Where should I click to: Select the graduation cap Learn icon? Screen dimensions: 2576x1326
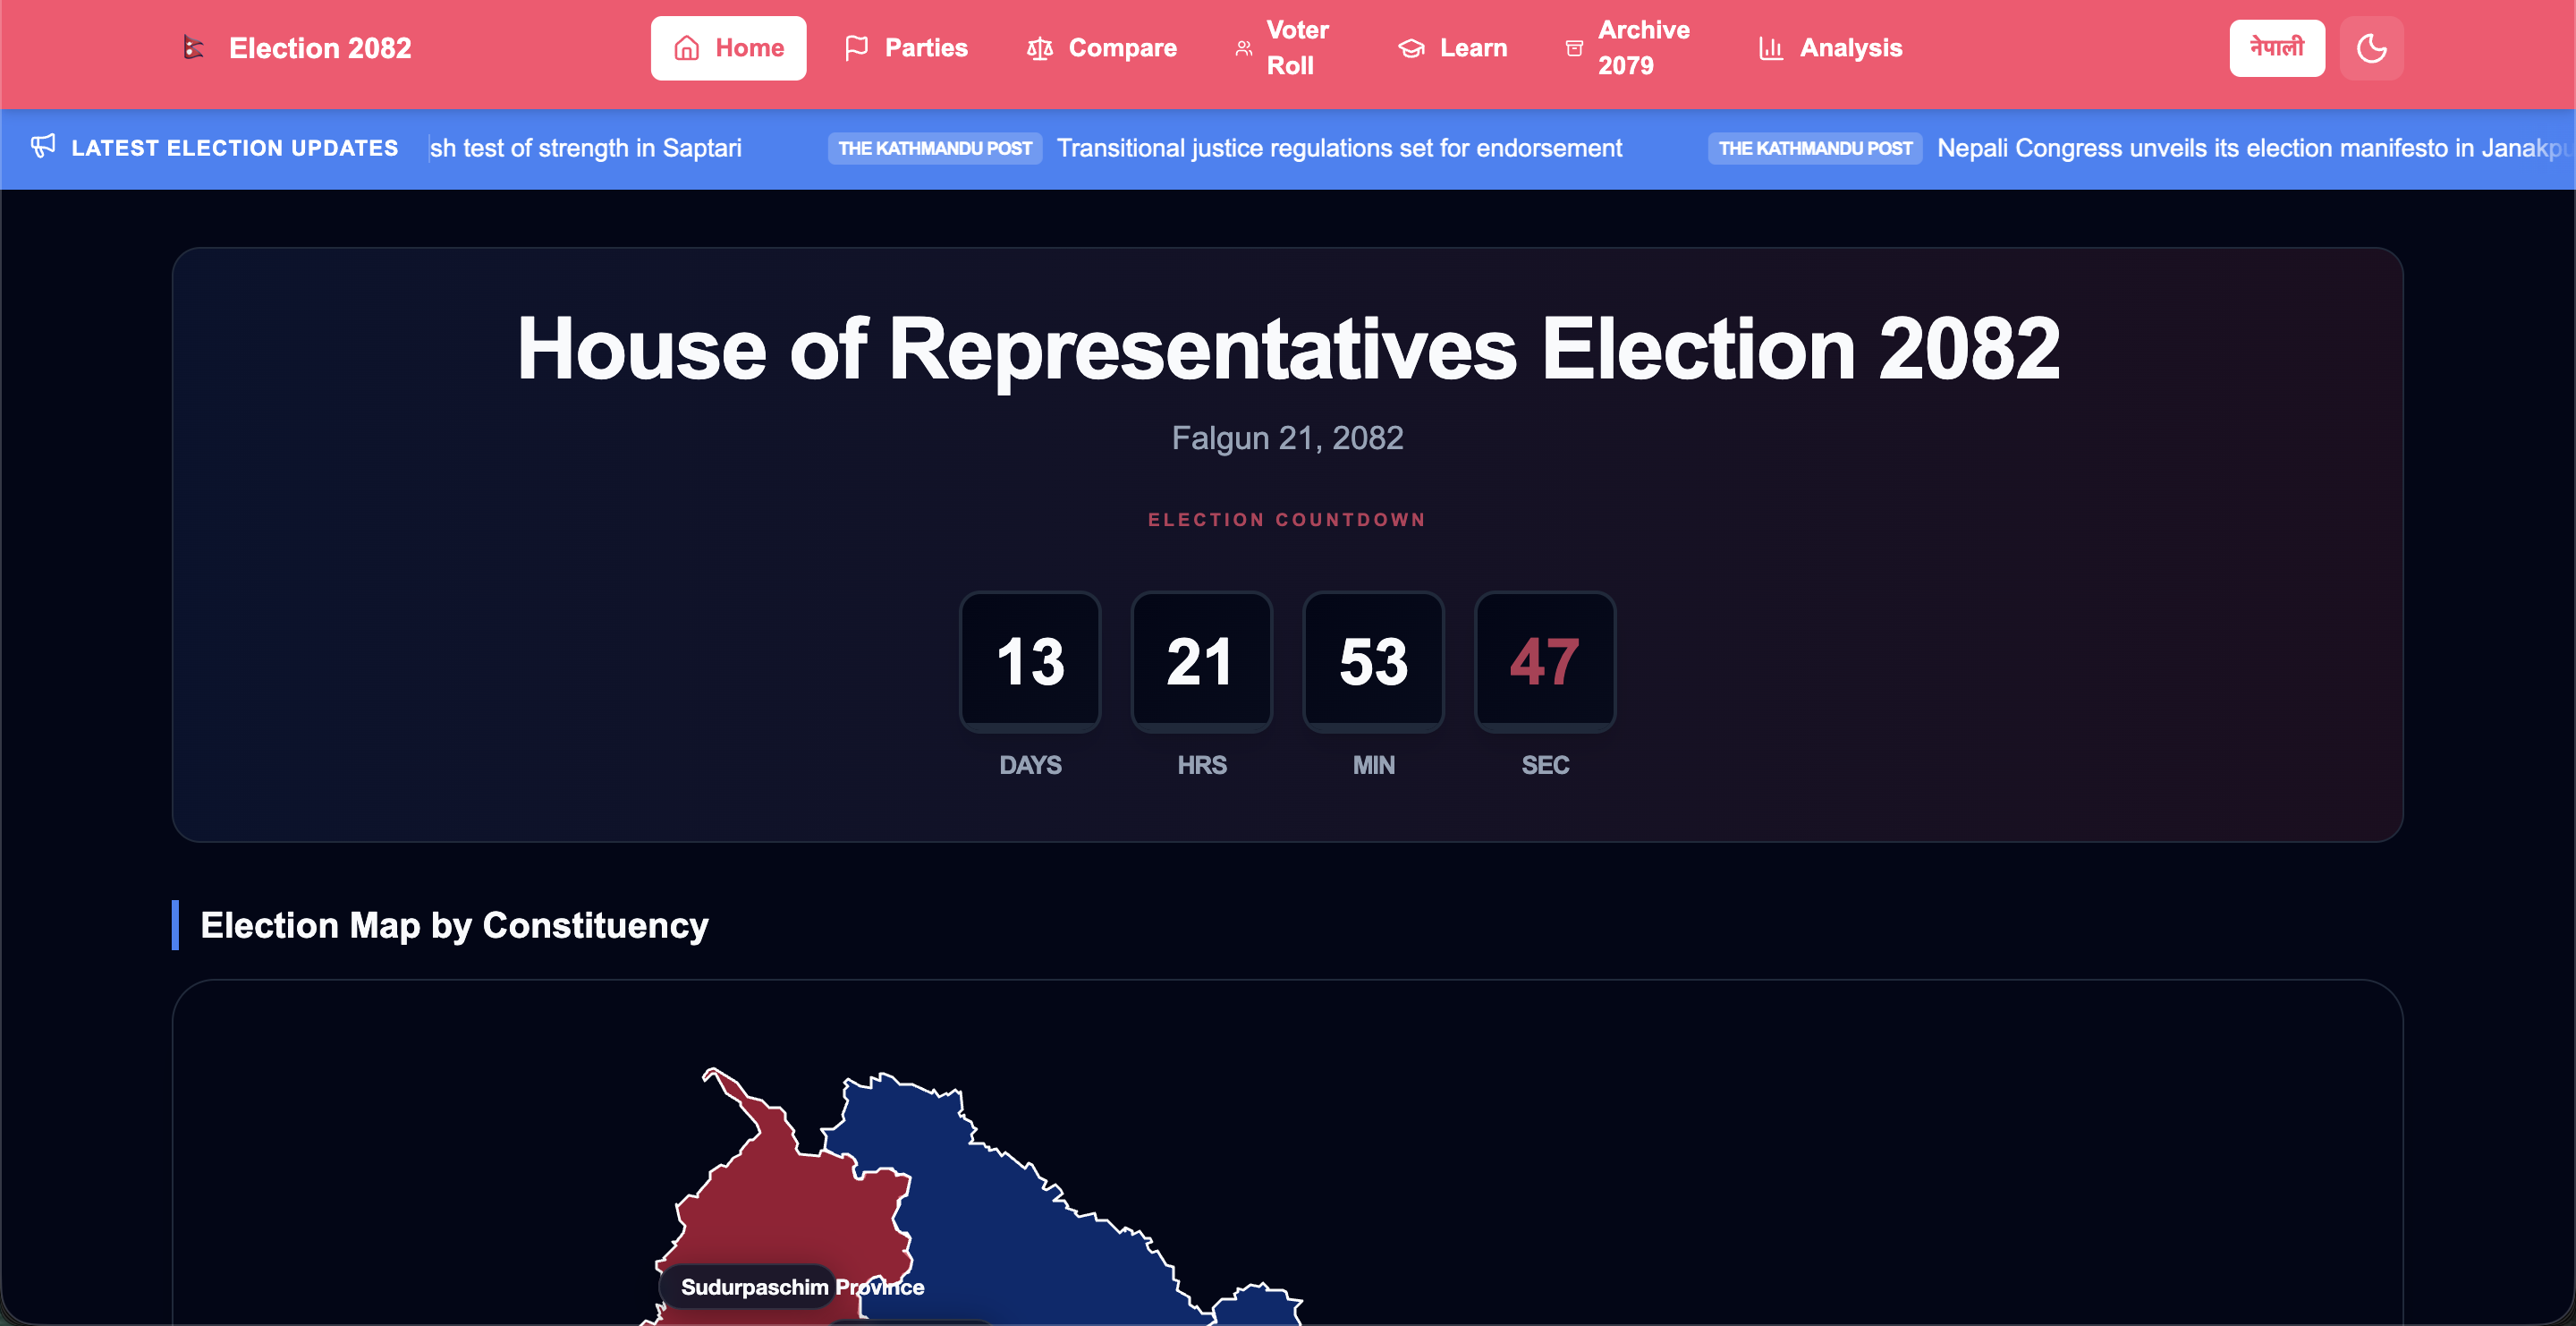coord(1411,47)
